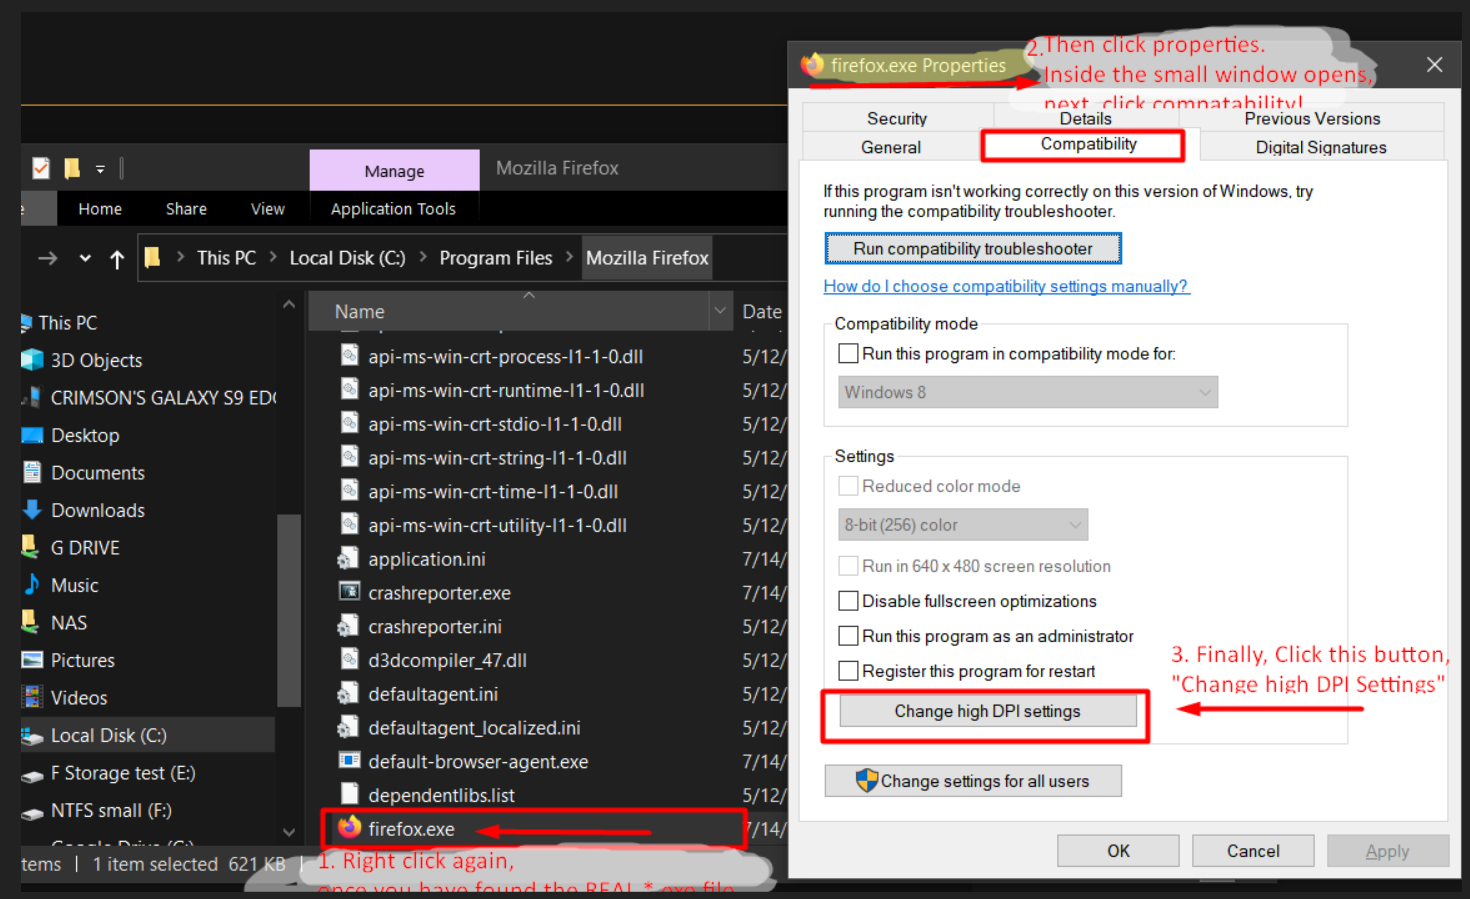Image resolution: width=1470 pixels, height=899 pixels.
Task: Open the Digital Signatures tab
Action: (x=1320, y=147)
